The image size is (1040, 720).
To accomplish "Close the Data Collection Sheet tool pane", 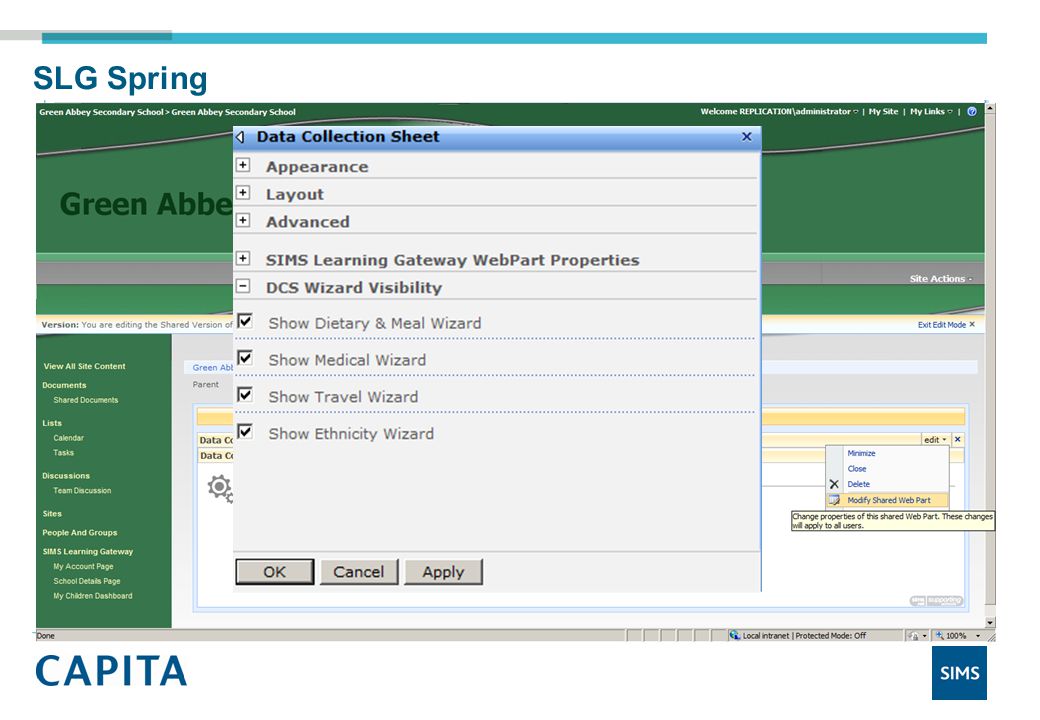I will point(747,137).
